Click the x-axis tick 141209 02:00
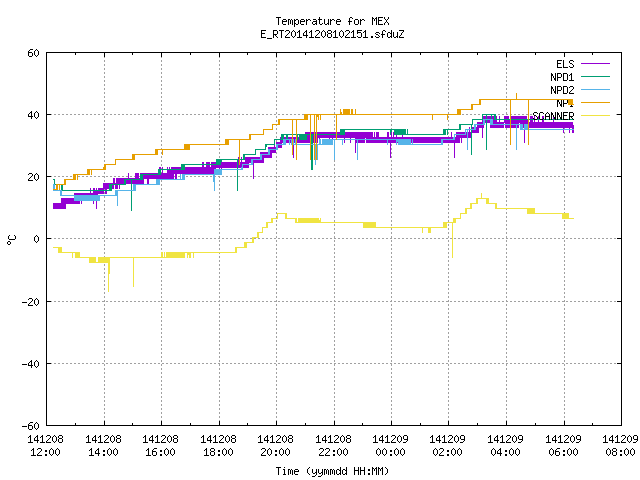Image resolution: width=640 pixels, height=480 pixels. pyautogui.click(x=448, y=446)
